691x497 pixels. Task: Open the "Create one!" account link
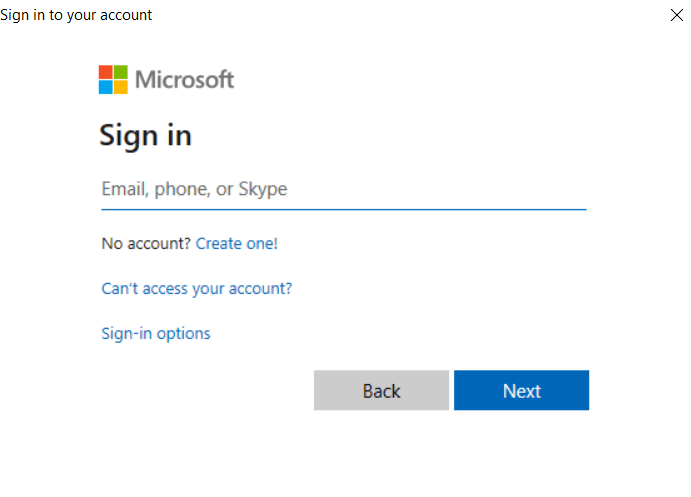click(237, 243)
